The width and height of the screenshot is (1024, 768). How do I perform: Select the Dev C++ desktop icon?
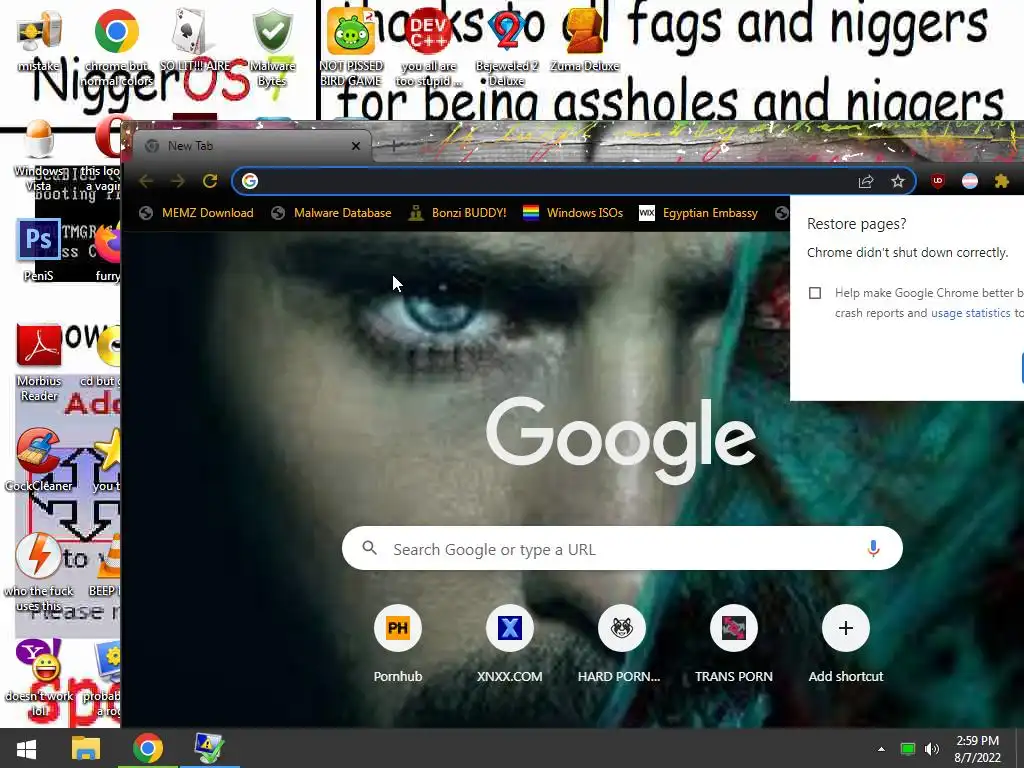(428, 47)
